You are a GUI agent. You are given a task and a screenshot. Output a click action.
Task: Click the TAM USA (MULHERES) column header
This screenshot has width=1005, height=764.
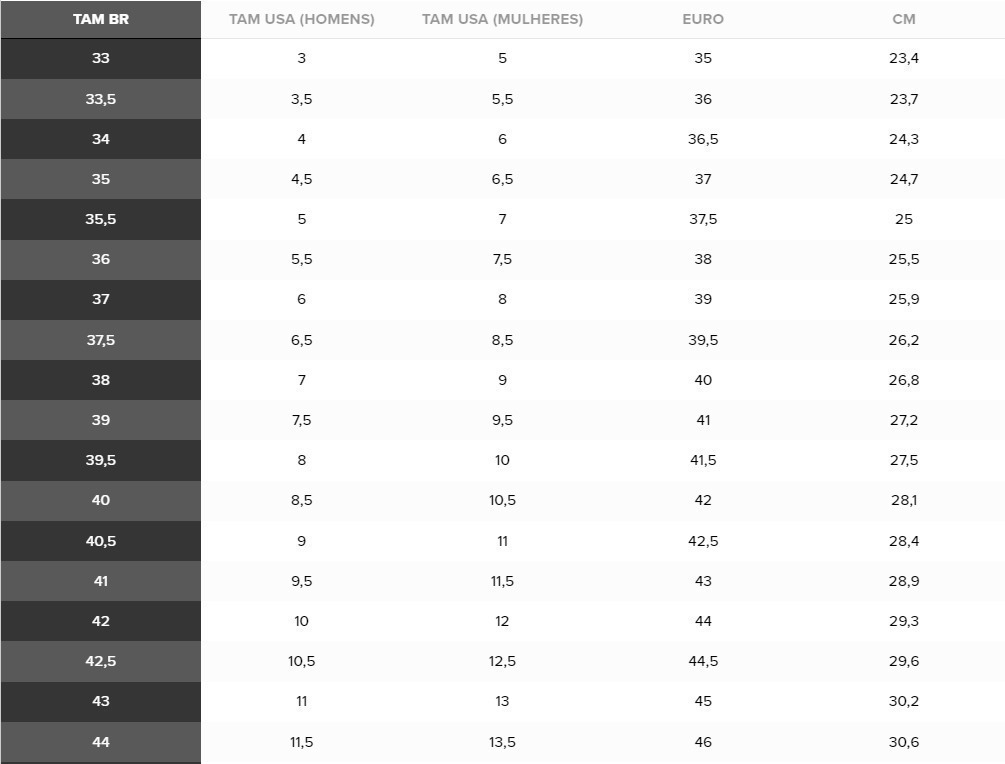(x=502, y=19)
